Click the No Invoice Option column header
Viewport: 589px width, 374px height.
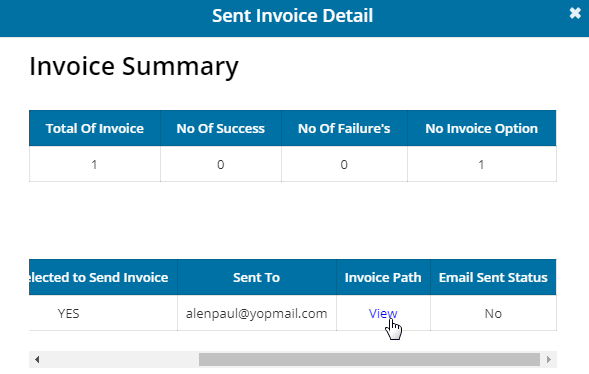point(482,128)
